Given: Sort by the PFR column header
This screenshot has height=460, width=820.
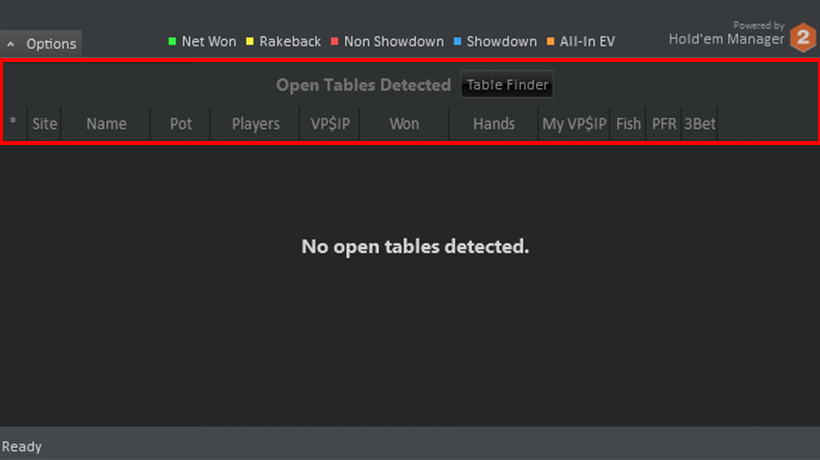Looking at the screenshot, I should (x=664, y=123).
